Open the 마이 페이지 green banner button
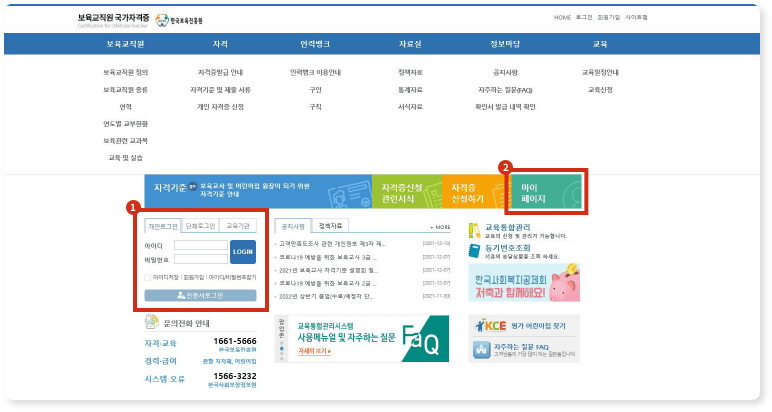 point(546,192)
